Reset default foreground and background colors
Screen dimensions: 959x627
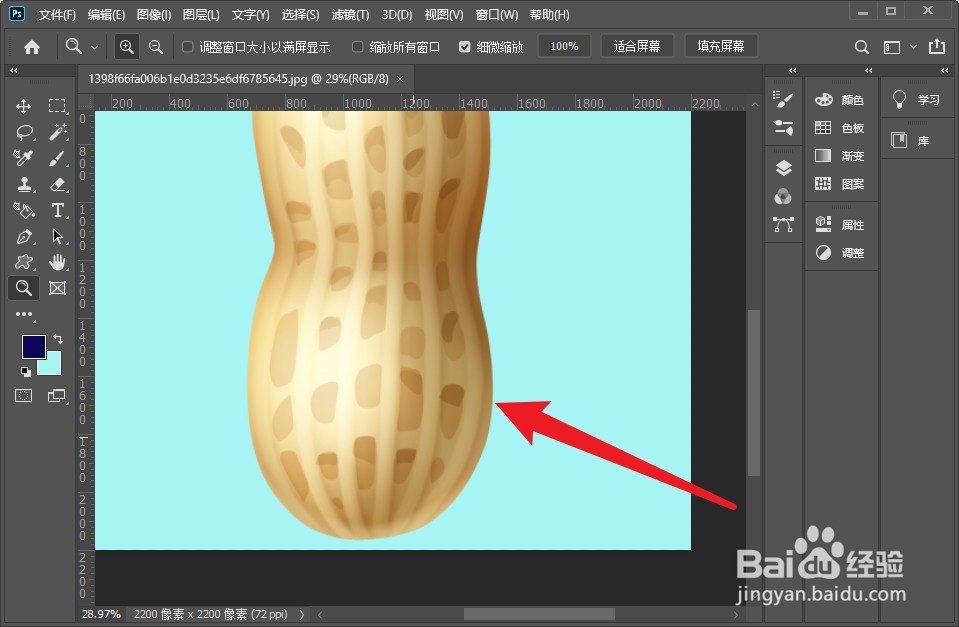(x=26, y=371)
